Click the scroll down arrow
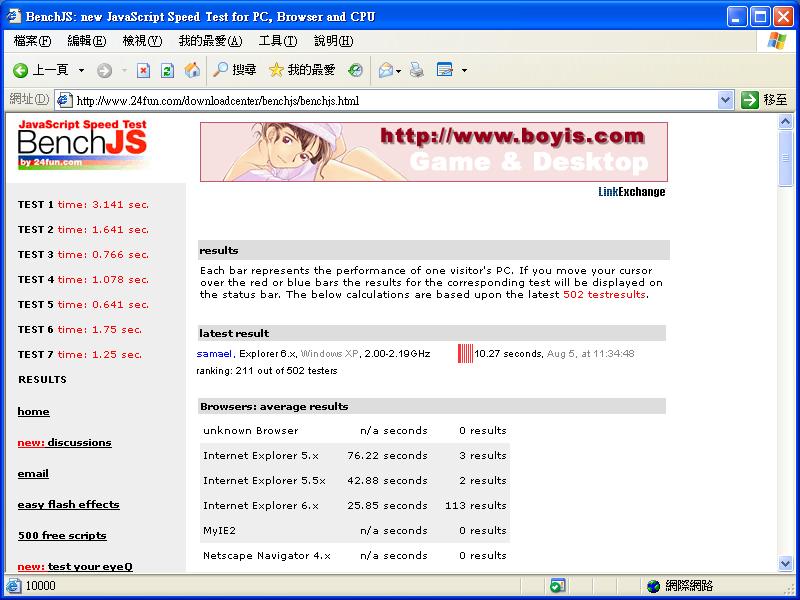The image size is (800, 600). click(x=785, y=563)
